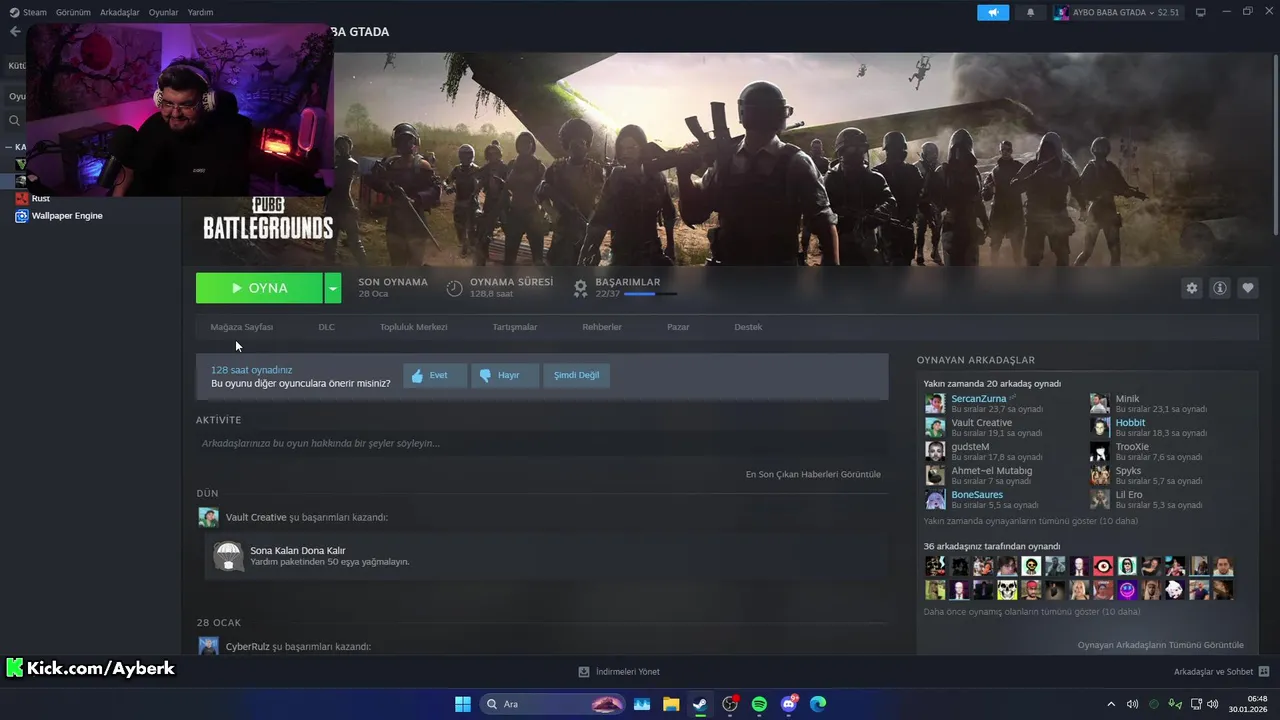1280x720 pixels.
Task: Open the Pazar tab
Action: (x=678, y=327)
